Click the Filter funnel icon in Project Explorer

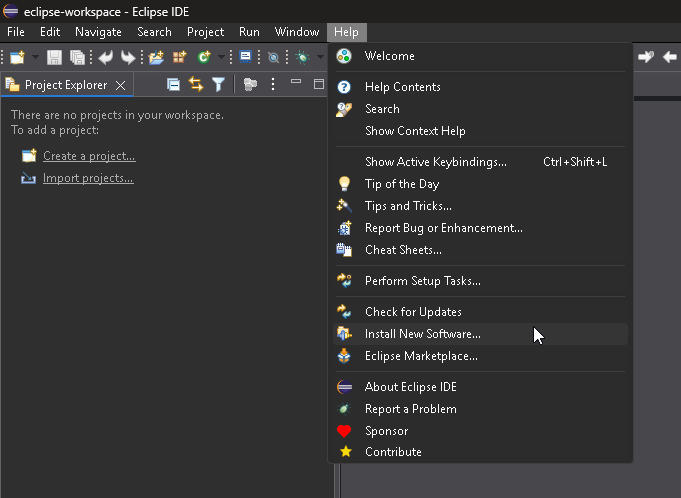tap(218, 84)
